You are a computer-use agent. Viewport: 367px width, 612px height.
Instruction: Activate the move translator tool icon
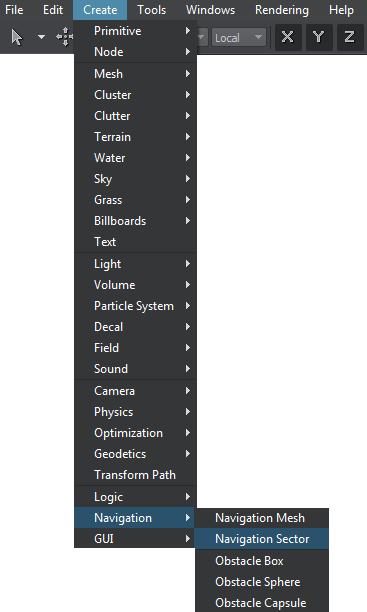tap(64, 37)
